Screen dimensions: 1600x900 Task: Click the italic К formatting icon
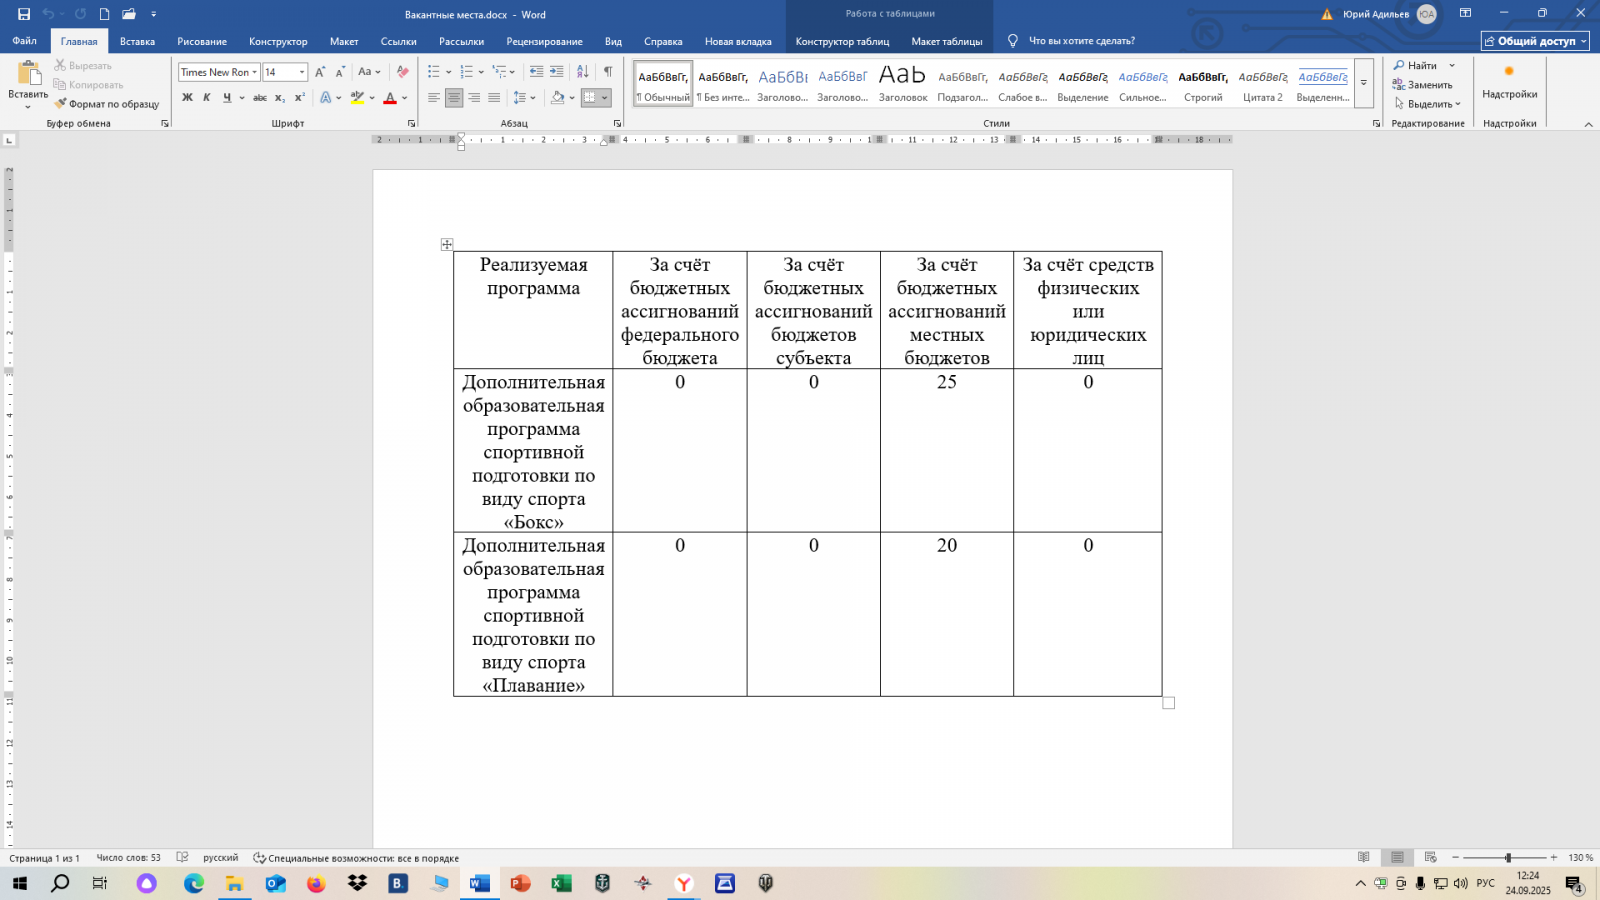coord(207,98)
